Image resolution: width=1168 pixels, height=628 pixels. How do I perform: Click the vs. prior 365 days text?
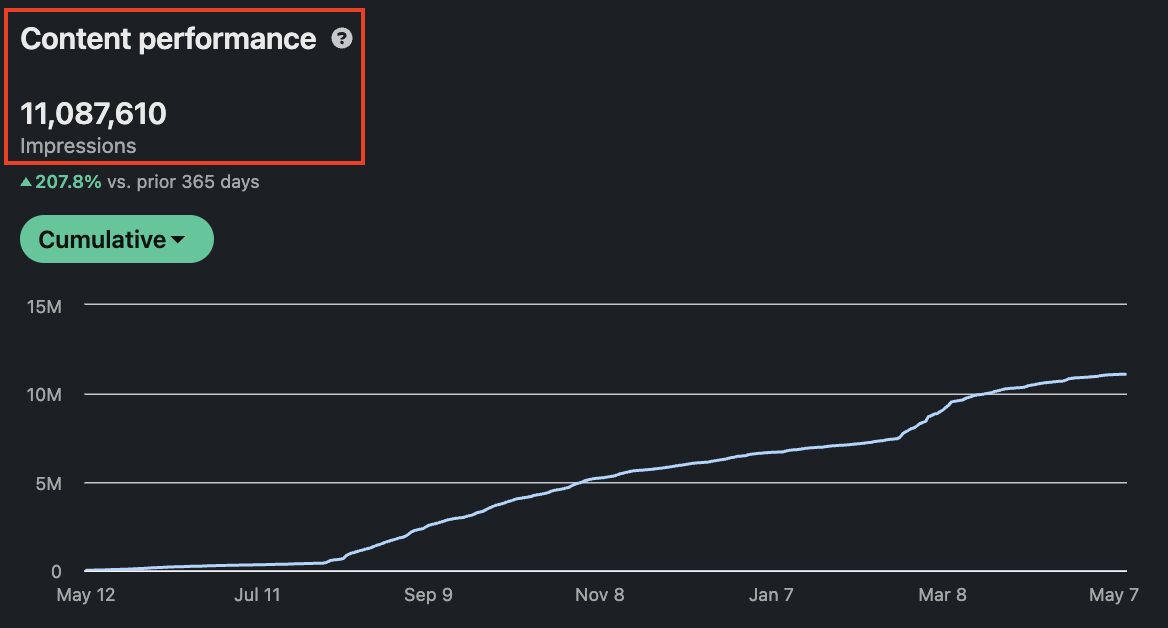point(183,182)
